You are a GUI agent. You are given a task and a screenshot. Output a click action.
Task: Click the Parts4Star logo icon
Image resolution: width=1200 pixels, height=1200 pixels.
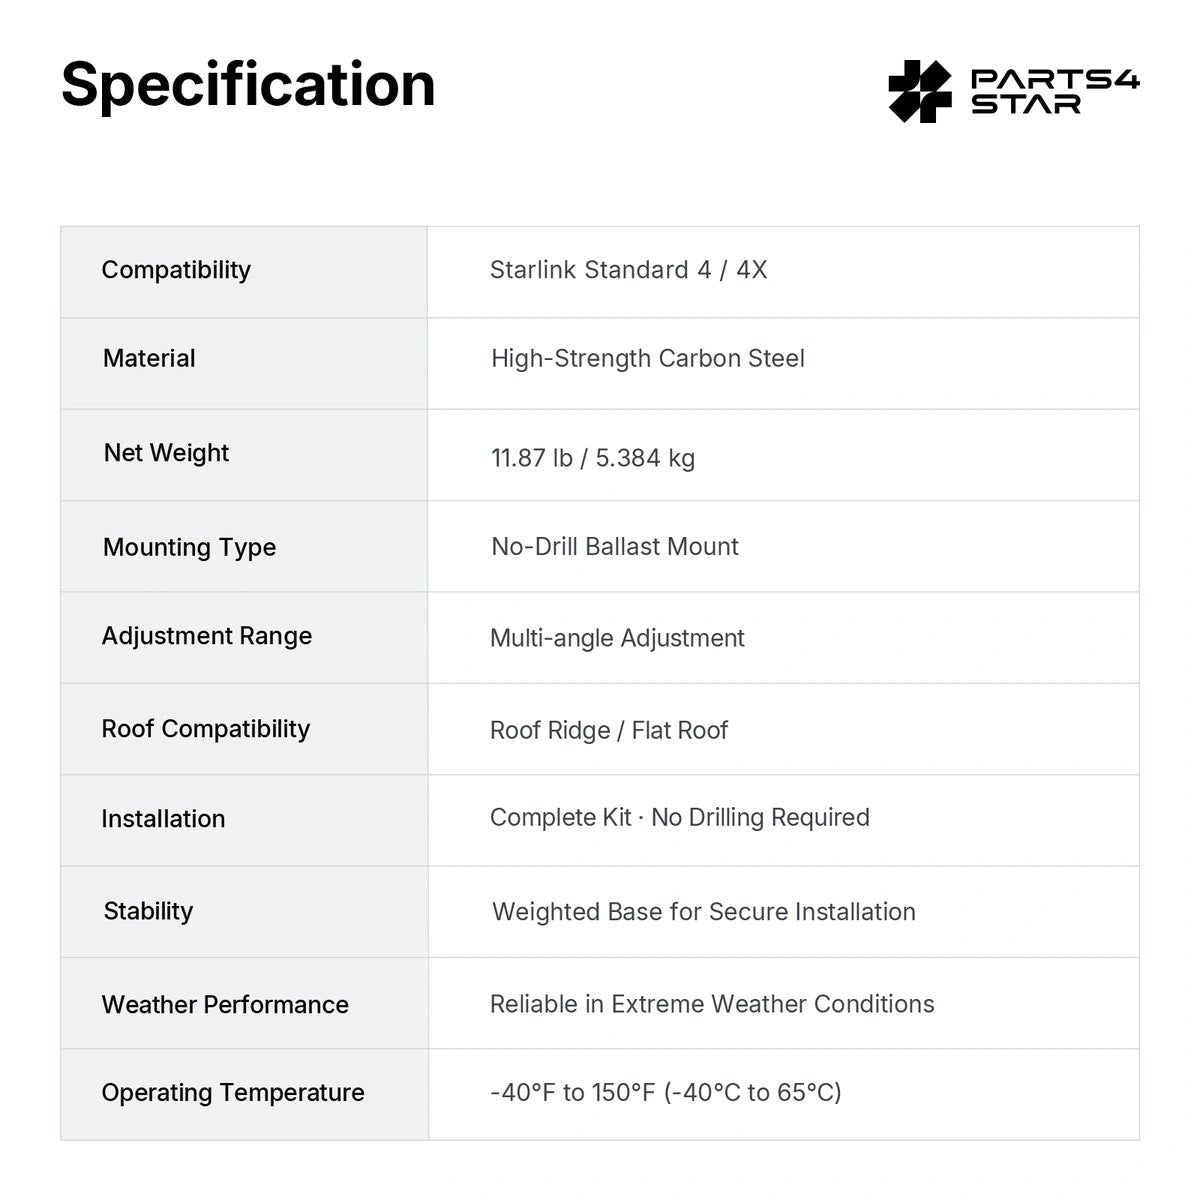[x=920, y=91]
